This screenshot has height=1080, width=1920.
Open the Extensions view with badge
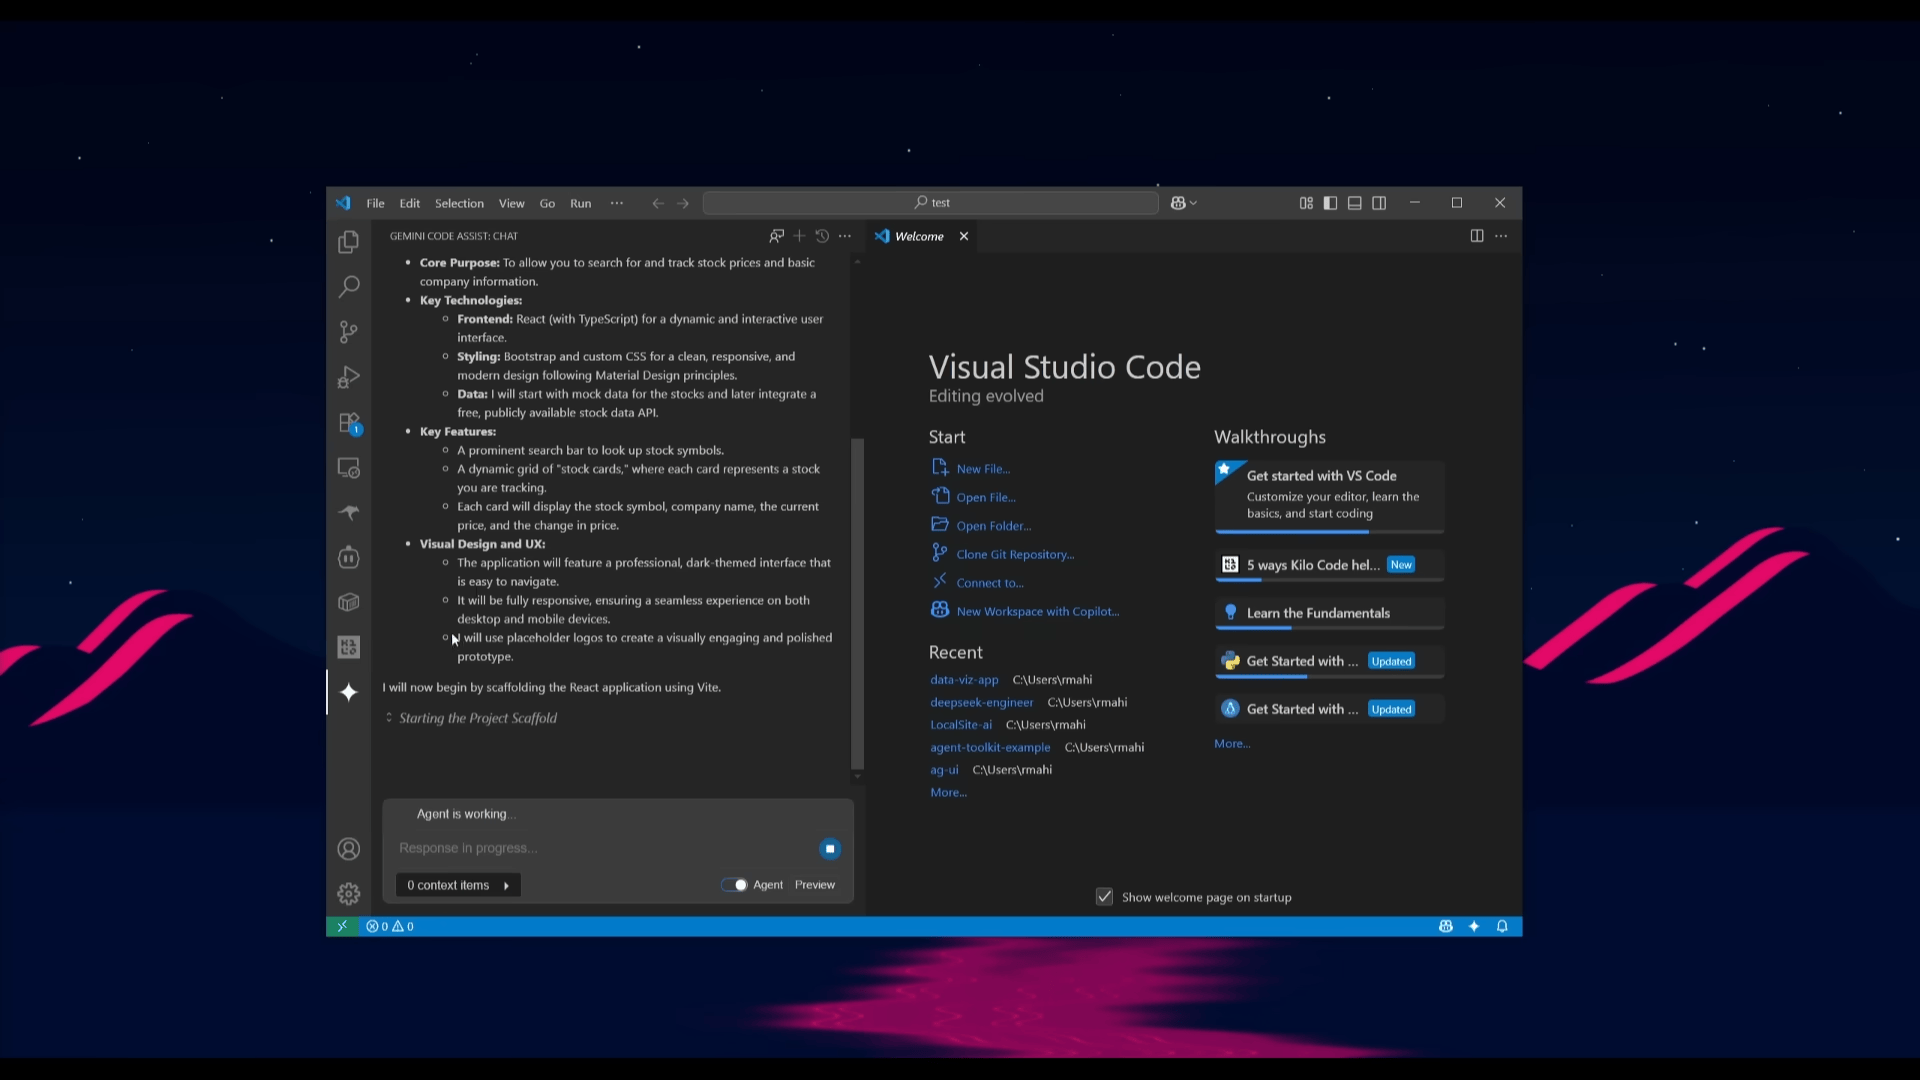tap(348, 423)
